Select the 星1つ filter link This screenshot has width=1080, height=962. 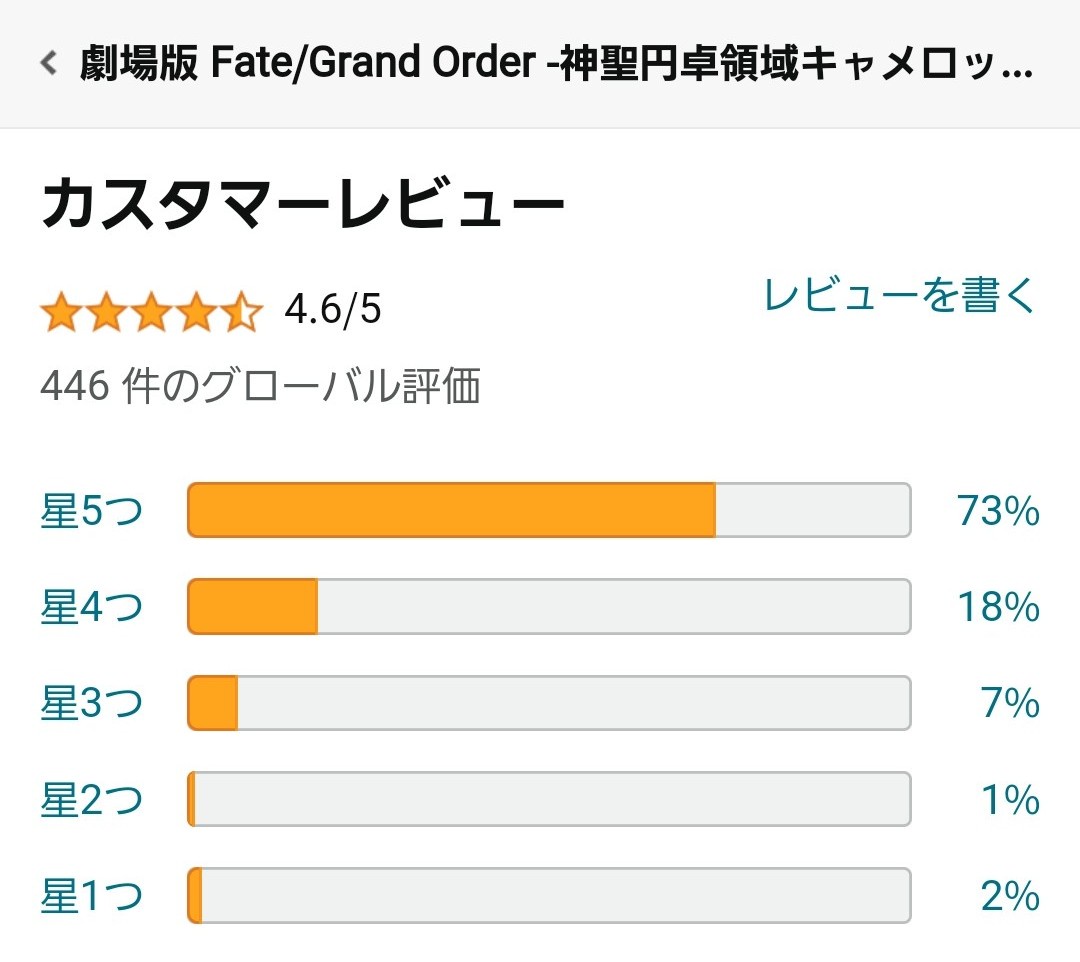[92, 896]
